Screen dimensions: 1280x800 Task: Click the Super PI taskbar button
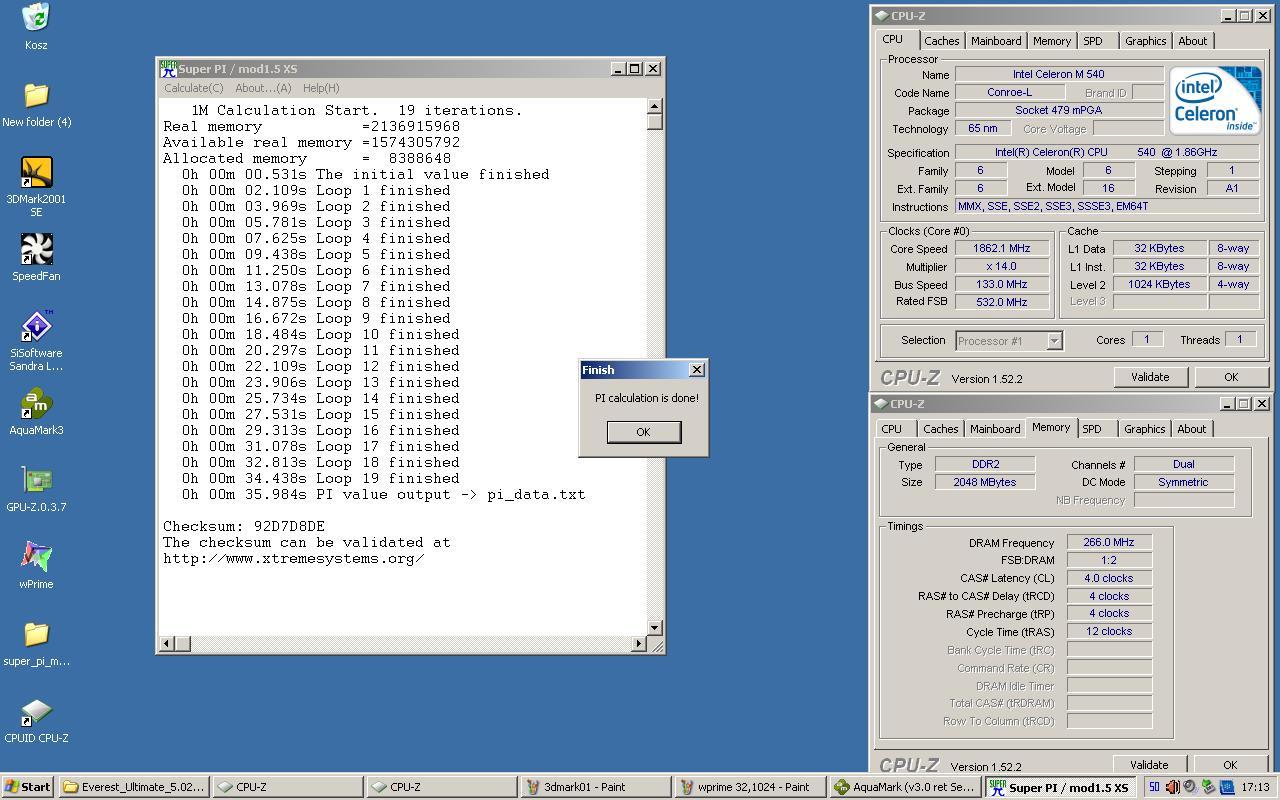(1060, 787)
